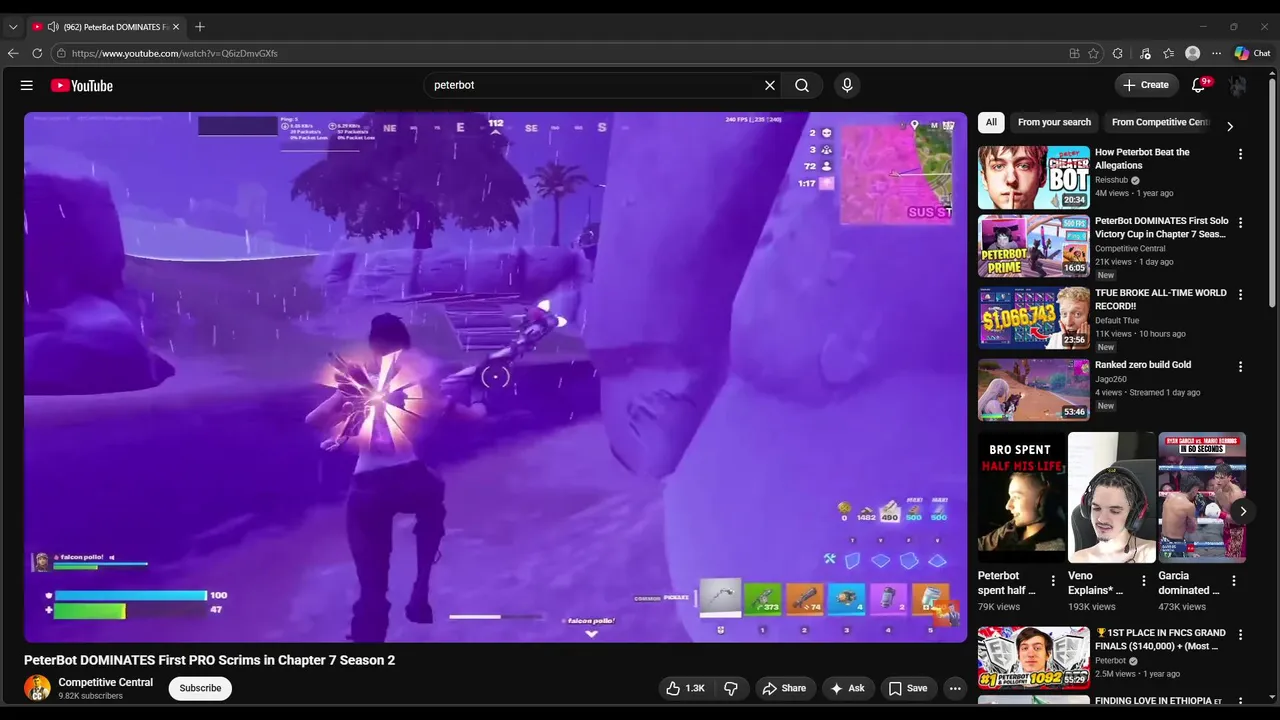This screenshot has width=1280, height=720.
Task: Run search with magnifier button
Action: 802,85
